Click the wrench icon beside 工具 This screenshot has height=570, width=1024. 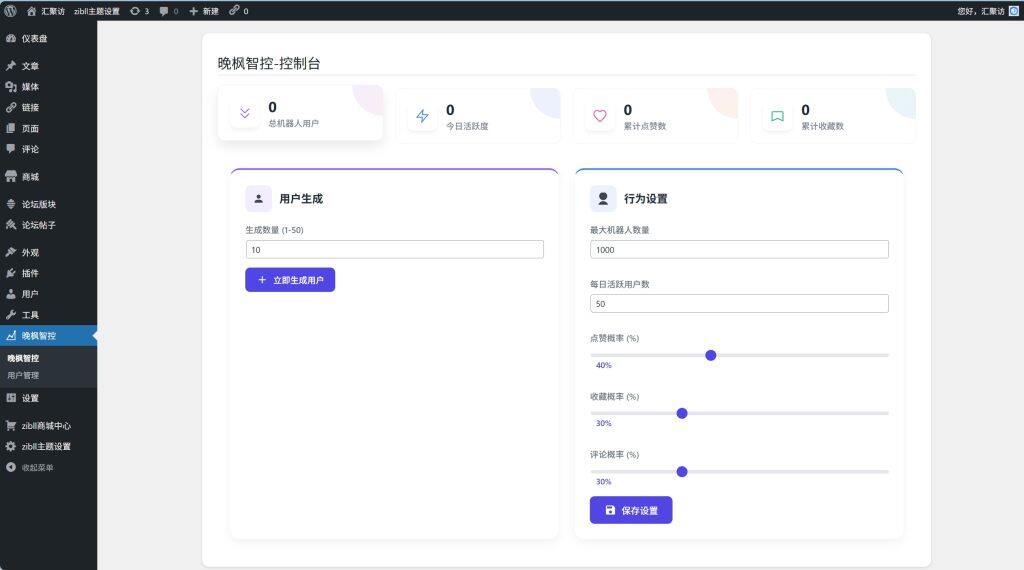(x=10, y=315)
